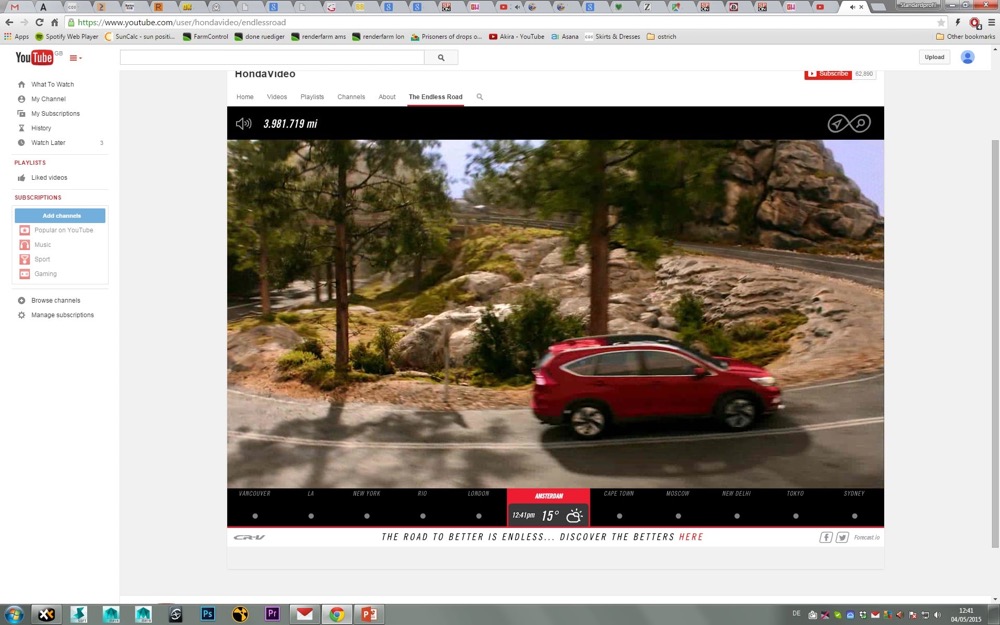Open the user account avatar

click(967, 57)
